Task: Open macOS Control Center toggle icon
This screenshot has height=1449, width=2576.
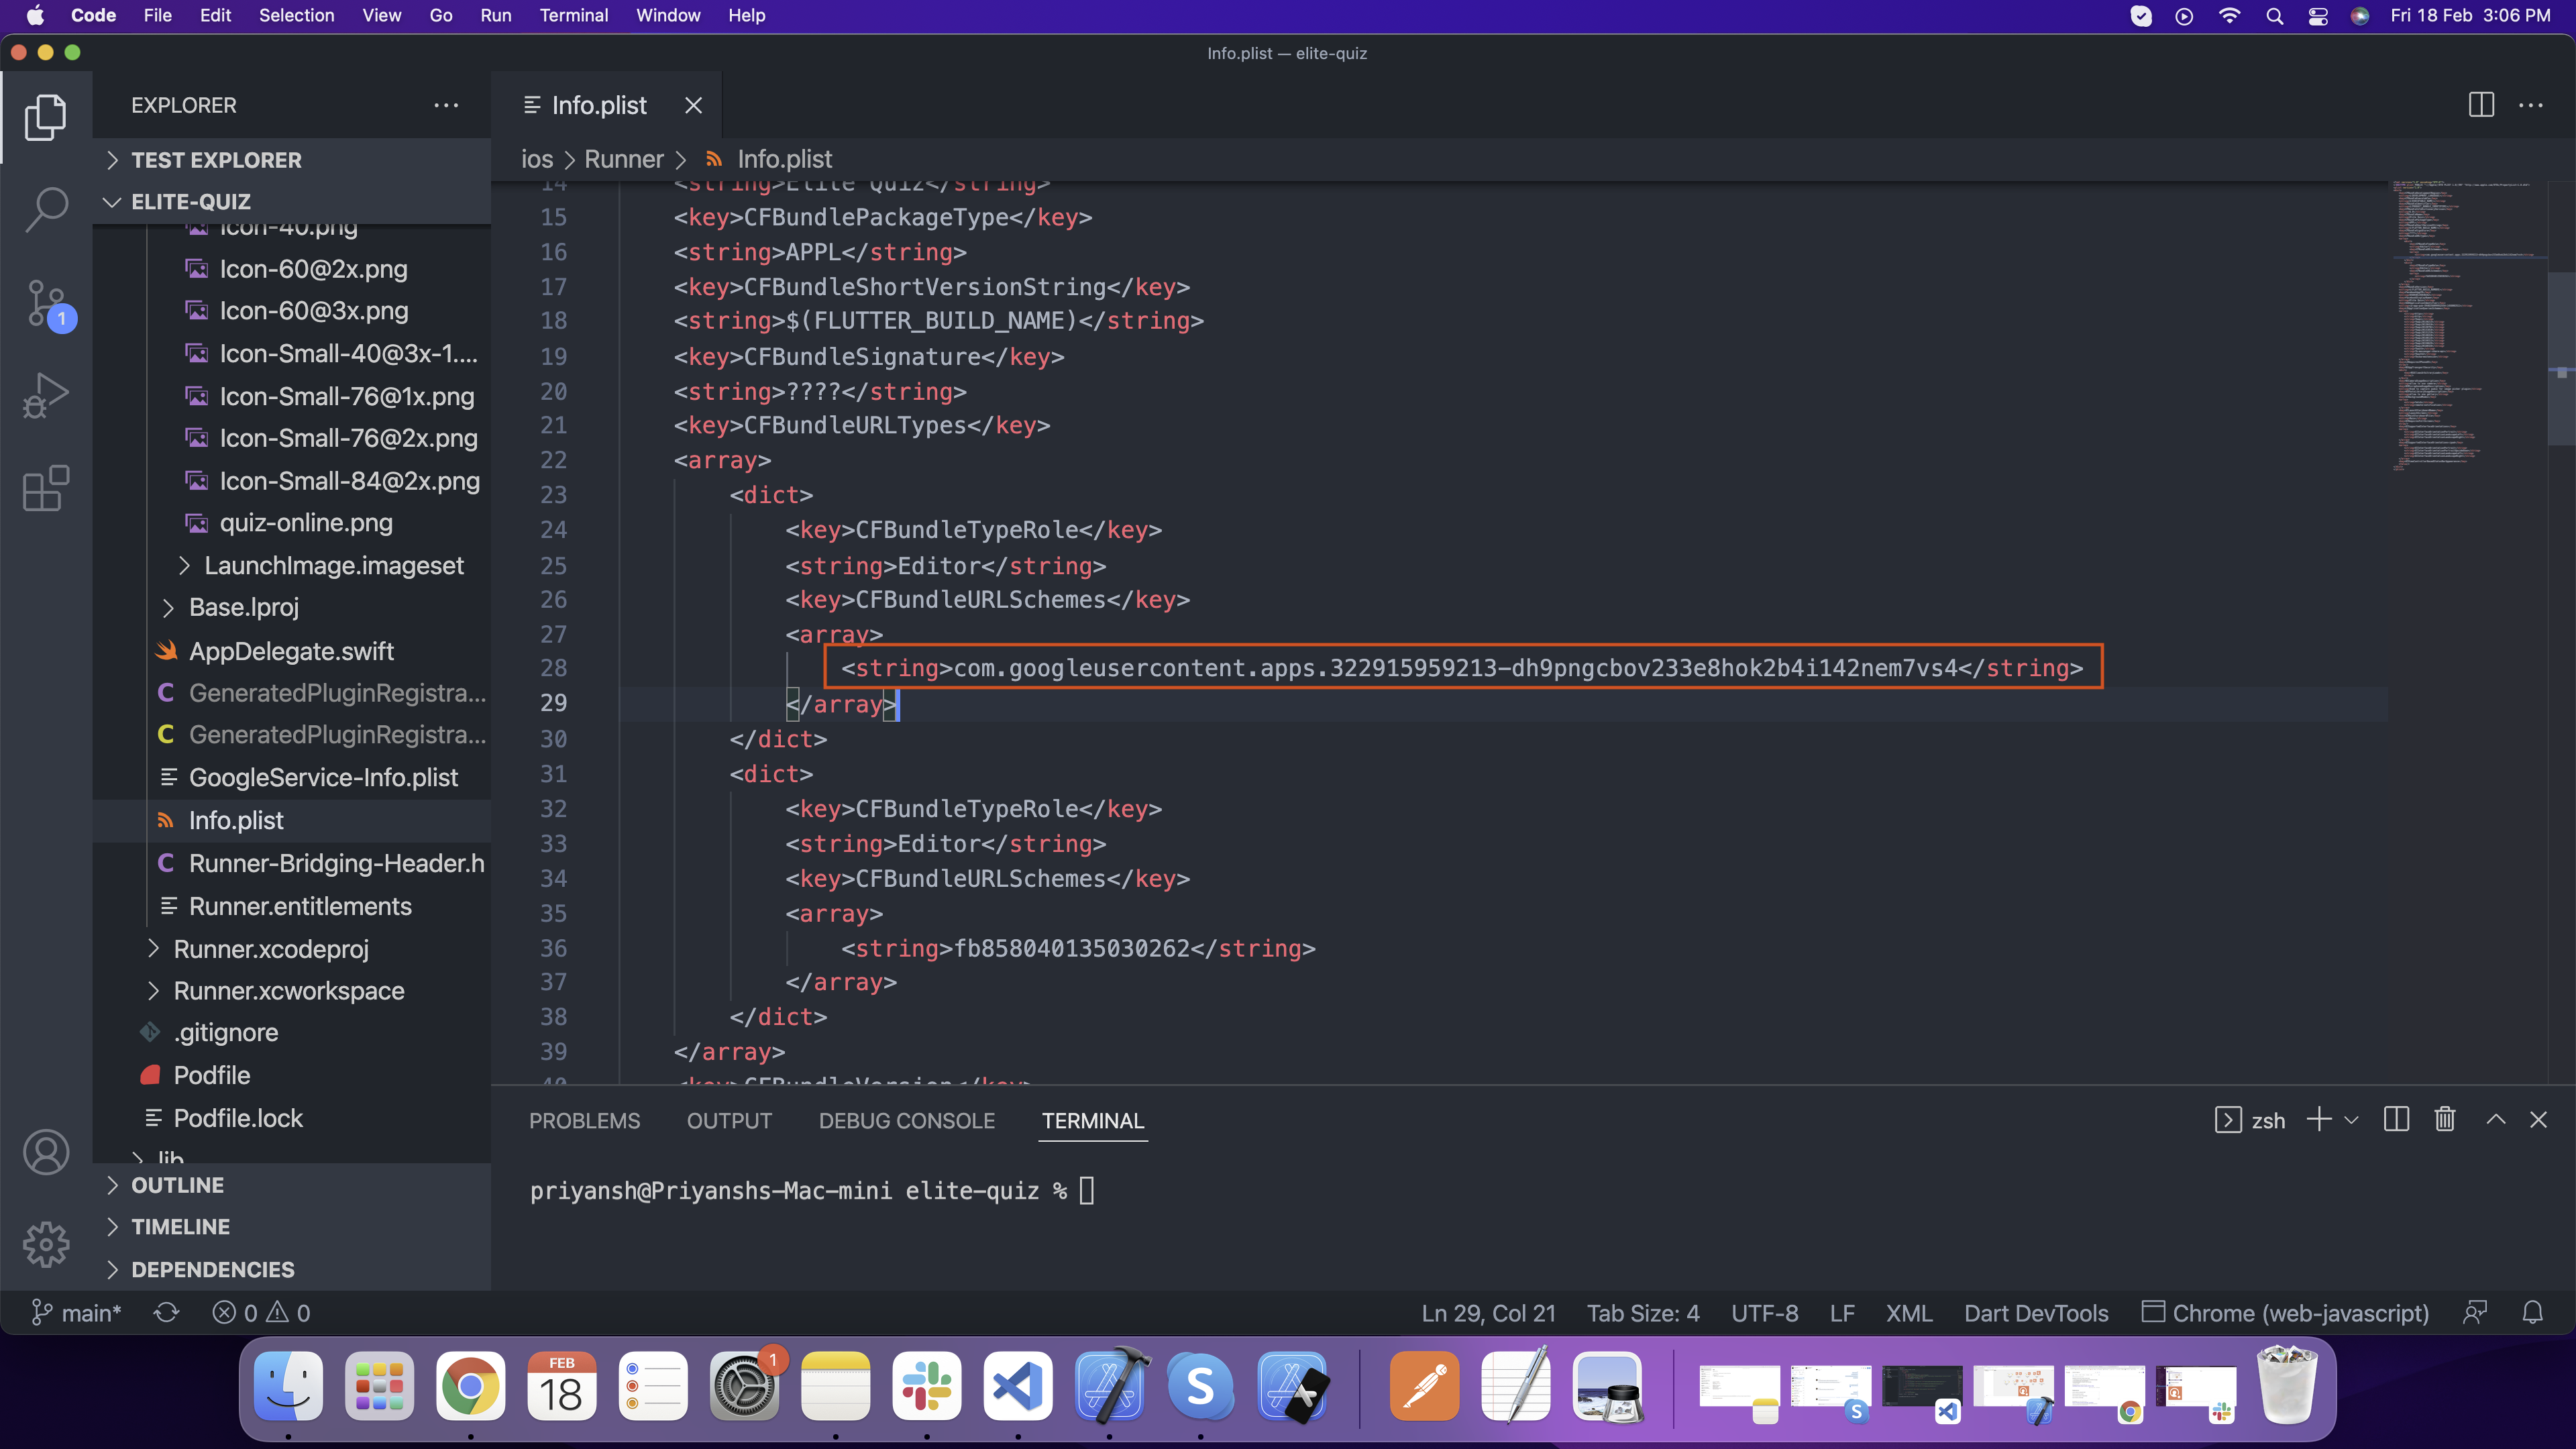Action: click(2317, 16)
